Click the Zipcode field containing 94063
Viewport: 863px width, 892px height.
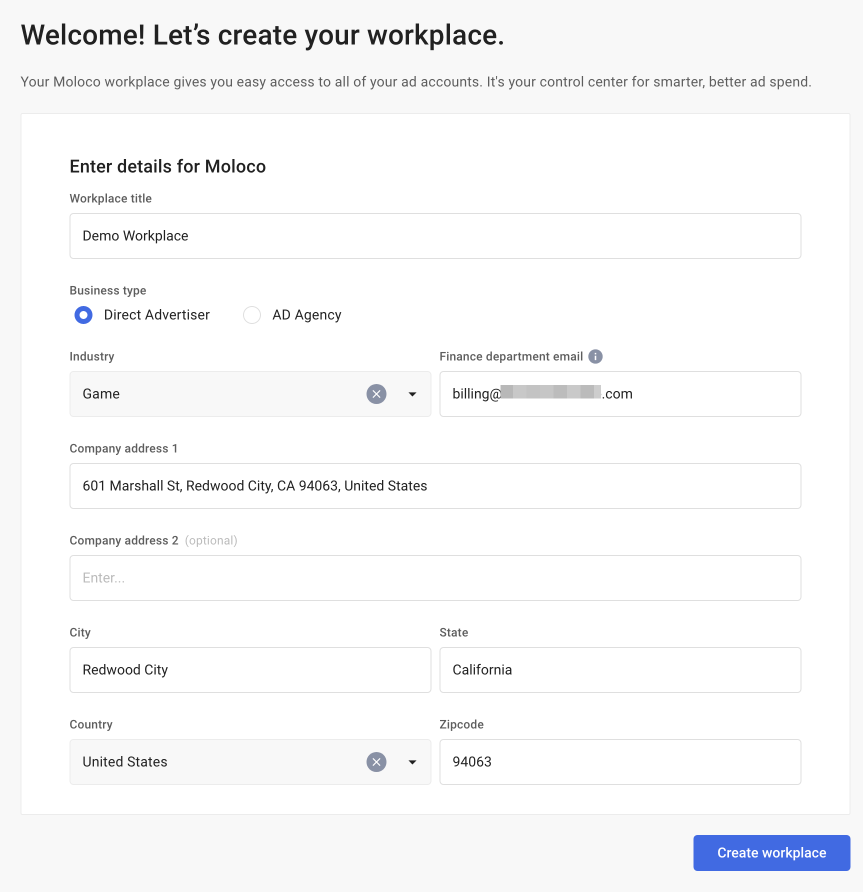click(x=620, y=762)
